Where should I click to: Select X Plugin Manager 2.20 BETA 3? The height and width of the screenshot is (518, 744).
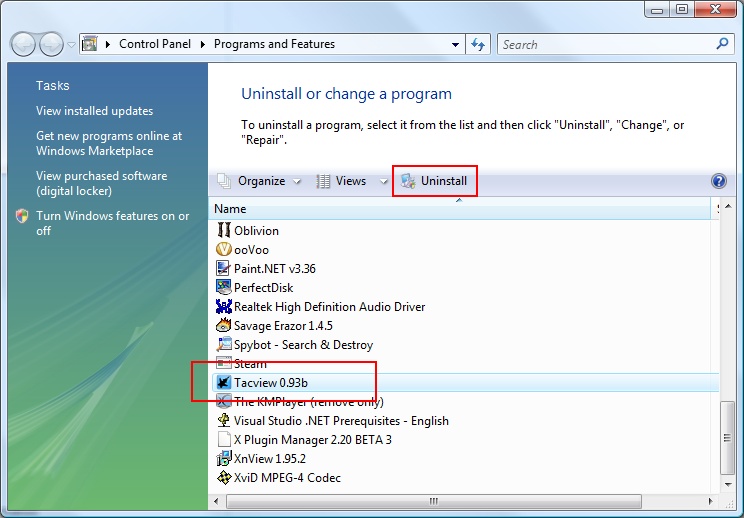(x=313, y=439)
